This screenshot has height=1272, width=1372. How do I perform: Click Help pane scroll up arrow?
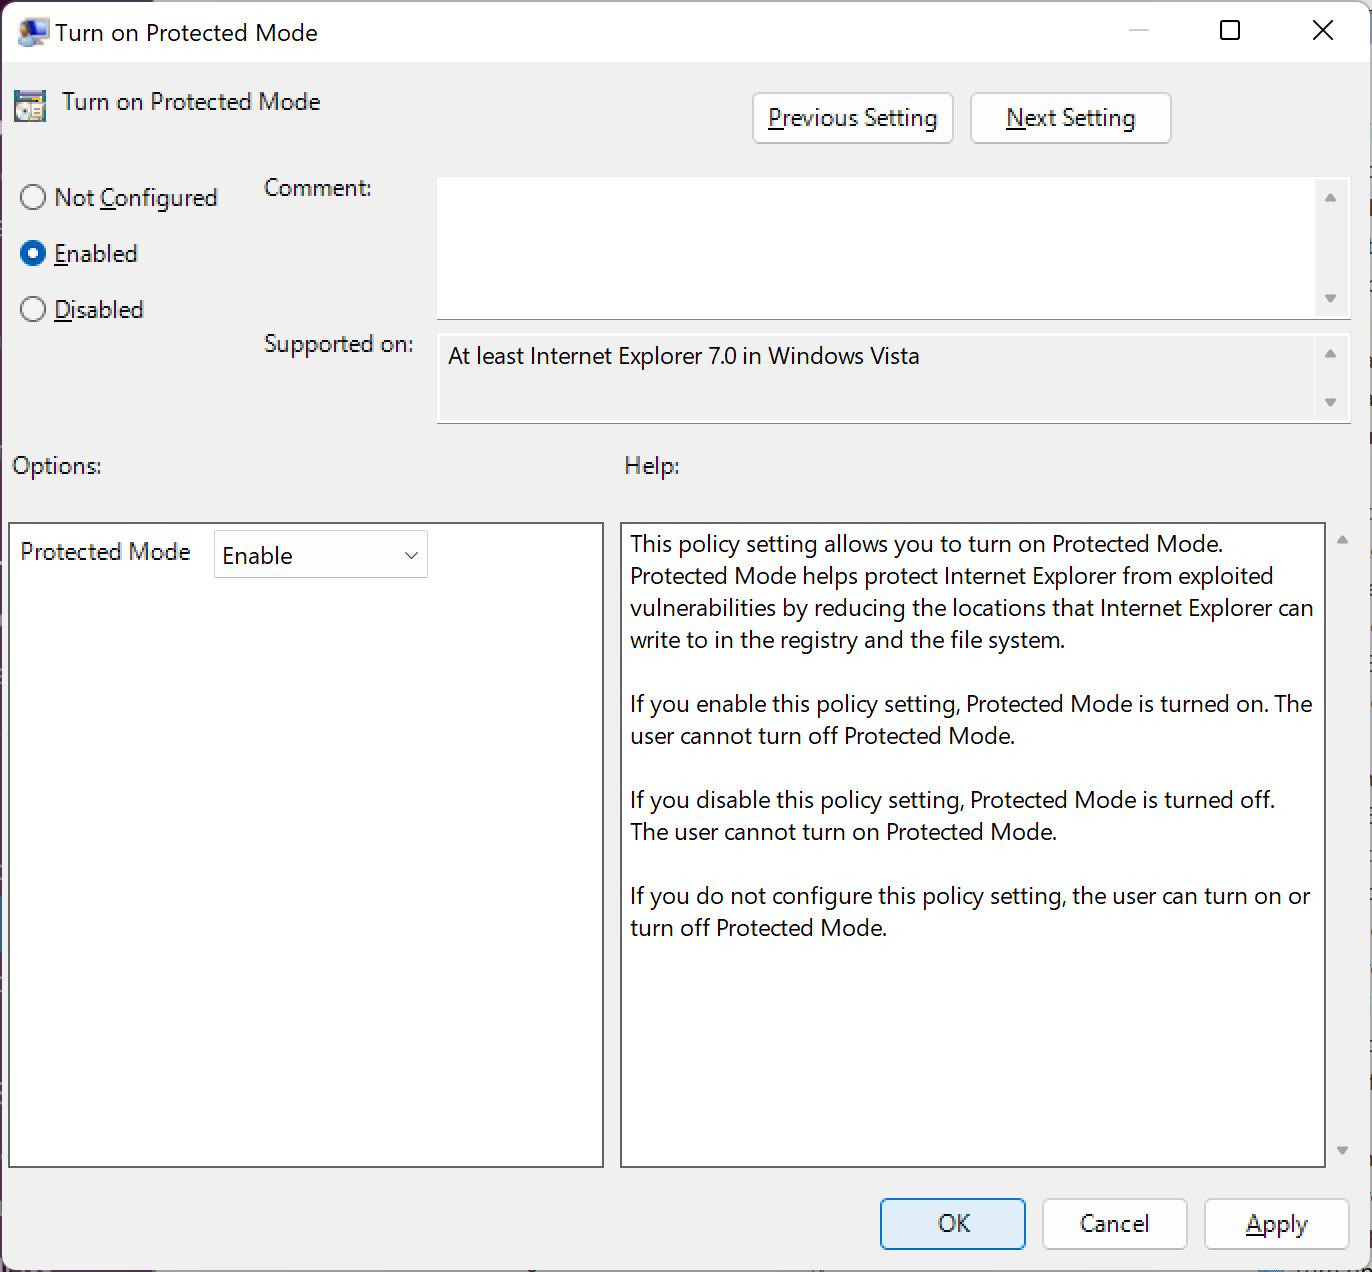tap(1342, 540)
